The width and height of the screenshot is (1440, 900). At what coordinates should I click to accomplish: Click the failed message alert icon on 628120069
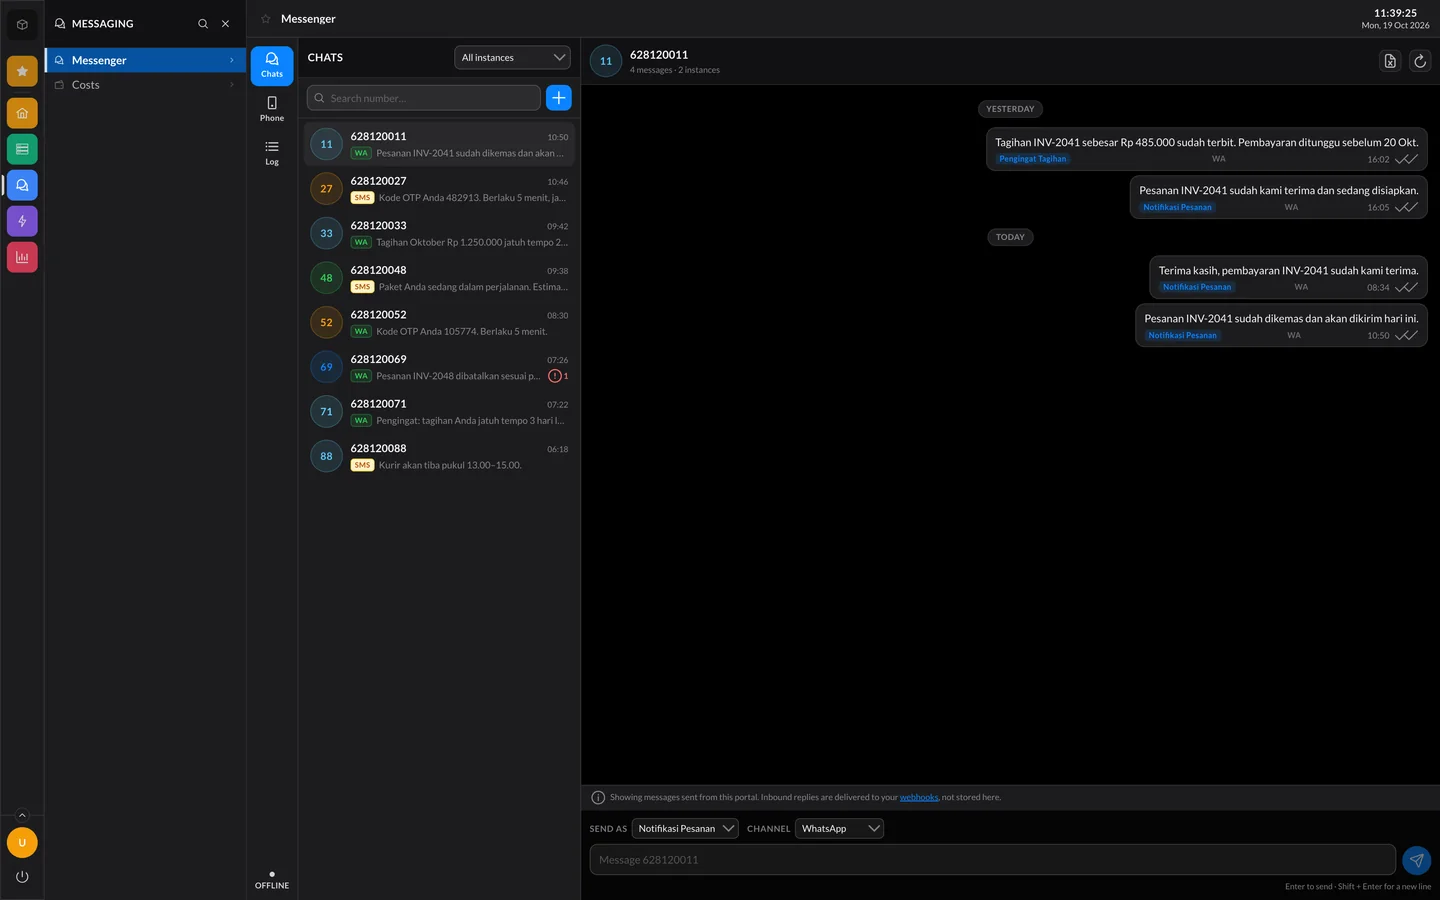pos(555,376)
